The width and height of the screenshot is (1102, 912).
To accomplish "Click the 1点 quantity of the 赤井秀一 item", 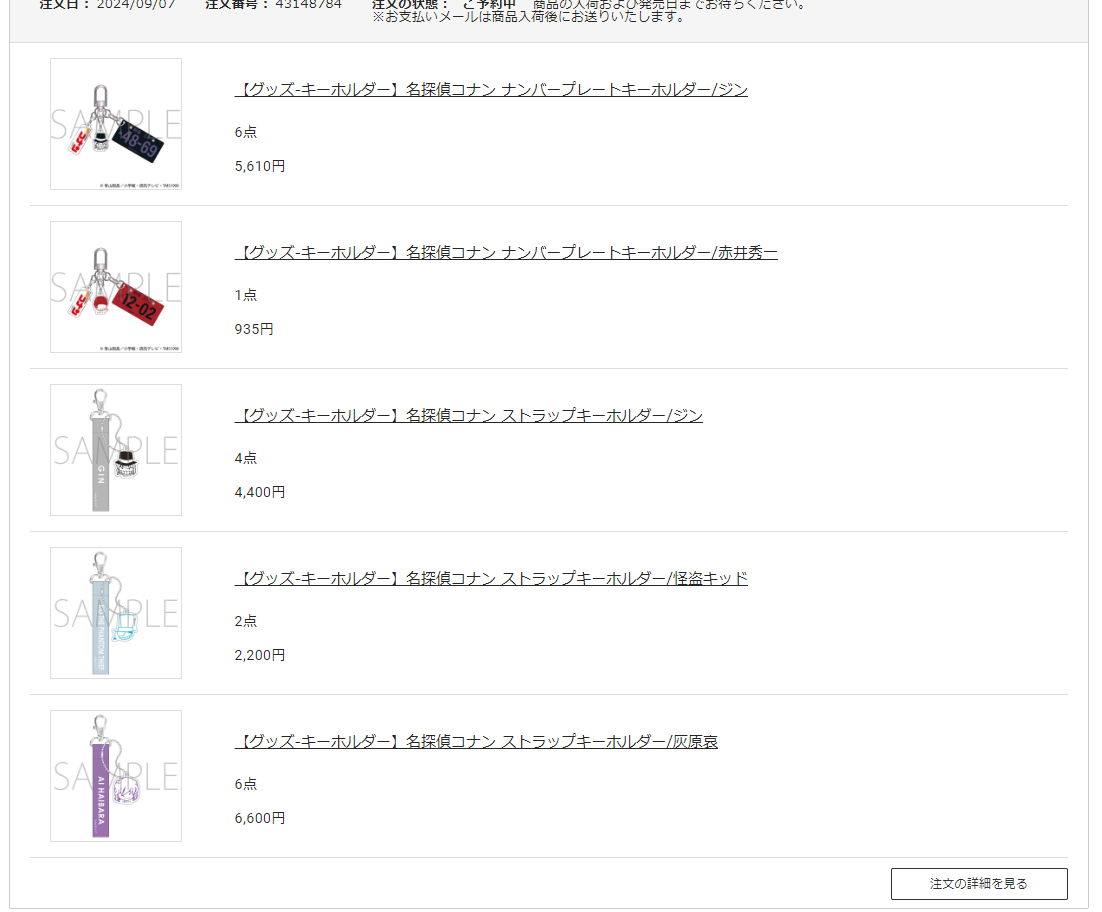I will pyautogui.click(x=246, y=295).
